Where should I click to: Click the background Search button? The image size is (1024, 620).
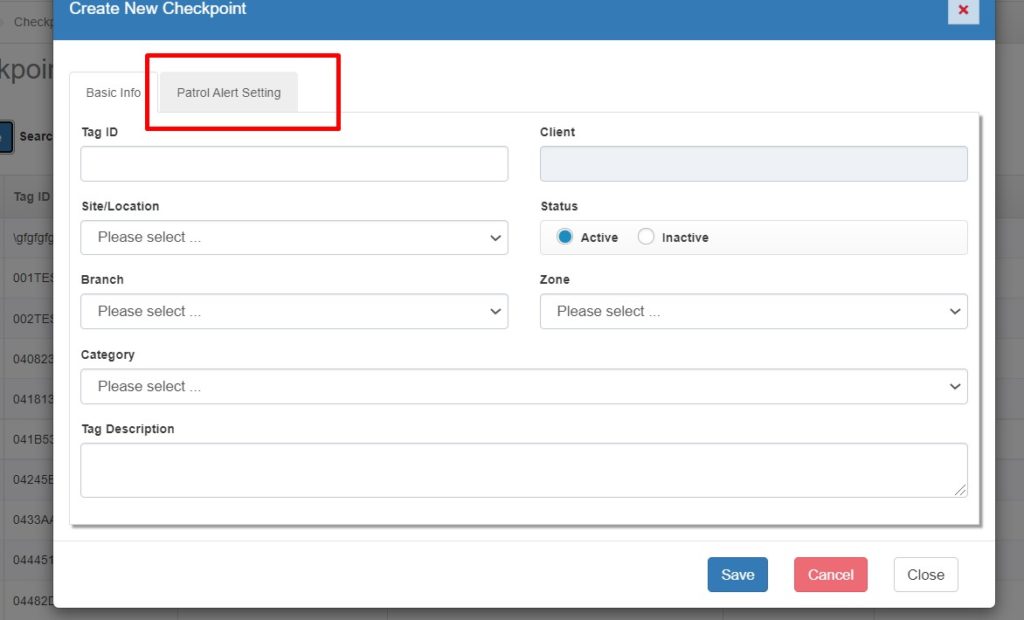[35, 136]
